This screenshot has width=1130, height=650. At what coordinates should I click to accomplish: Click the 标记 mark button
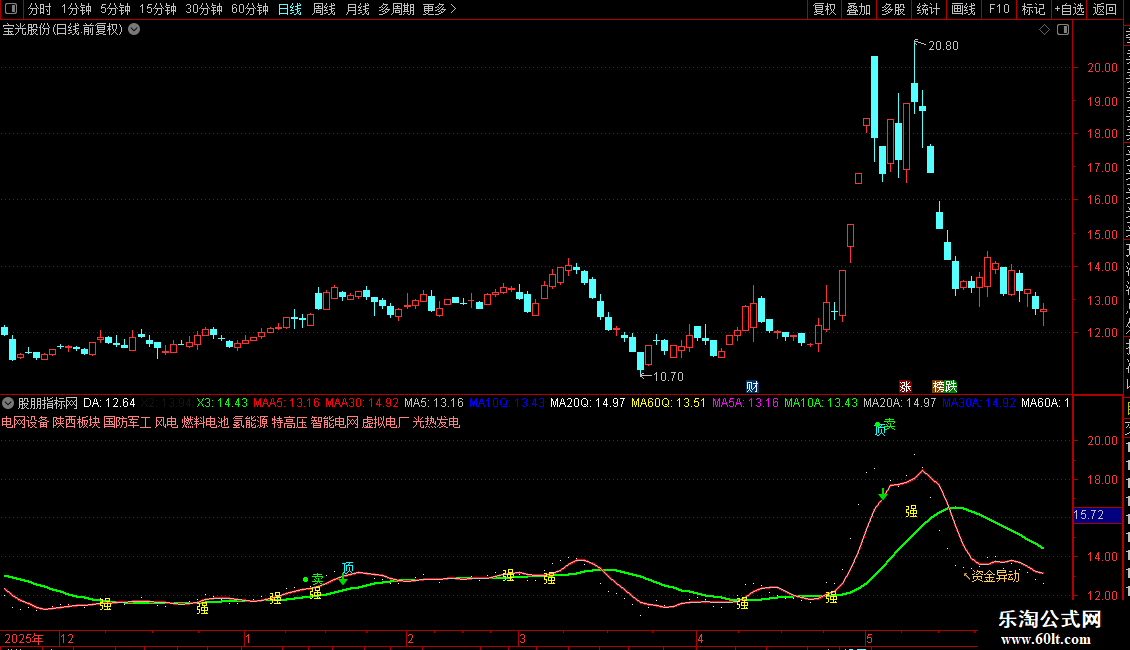(1033, 9)
